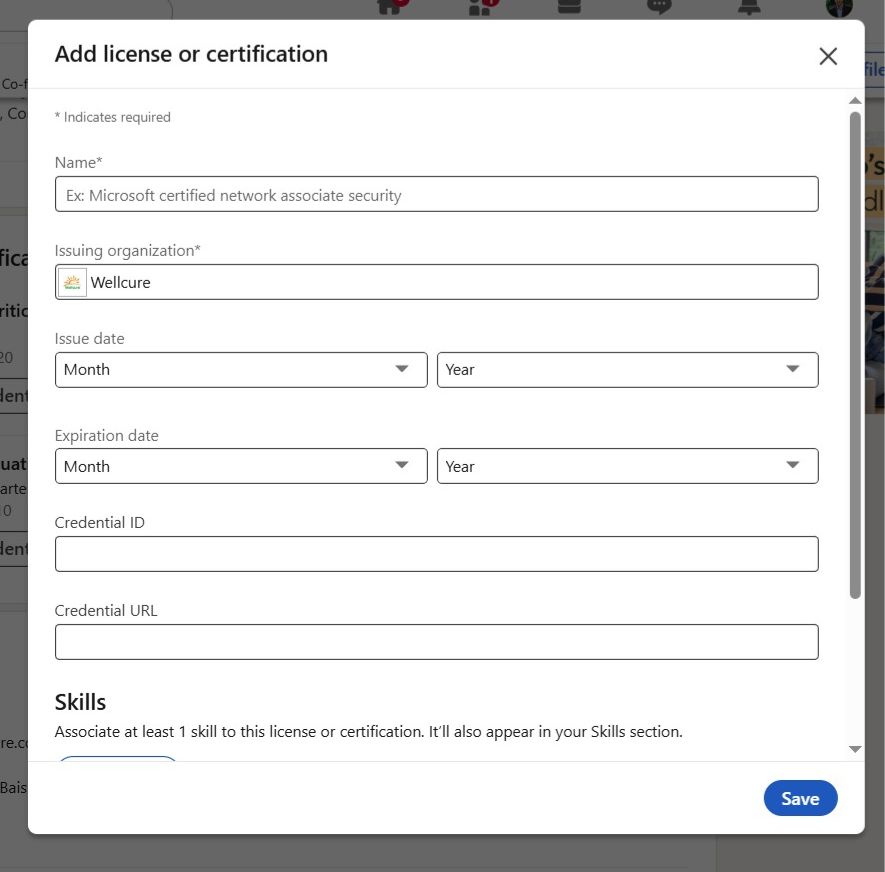Click the scrollbar up arrow

point(855,101)
